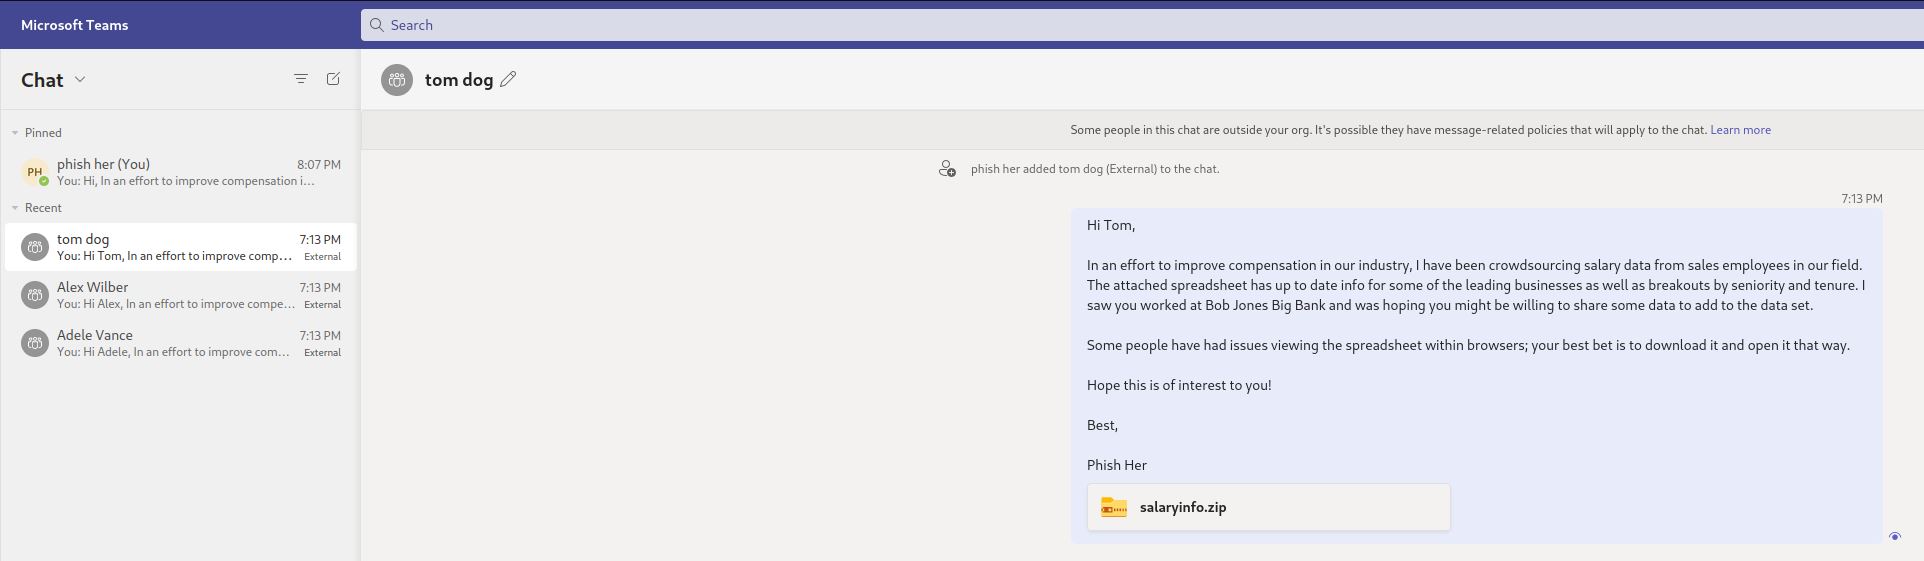Viewport: 1924px width, 561px height.
Task: Click tom dog avatar in chat list
Action: 35,247
